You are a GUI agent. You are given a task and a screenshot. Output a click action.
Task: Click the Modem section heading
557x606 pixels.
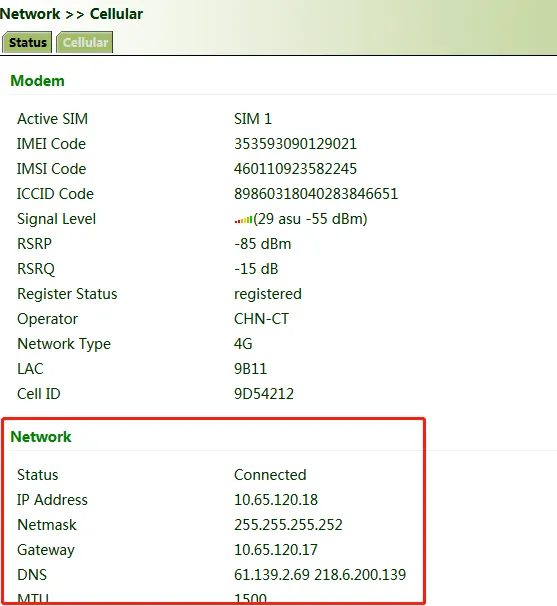(x=37, y=81)
